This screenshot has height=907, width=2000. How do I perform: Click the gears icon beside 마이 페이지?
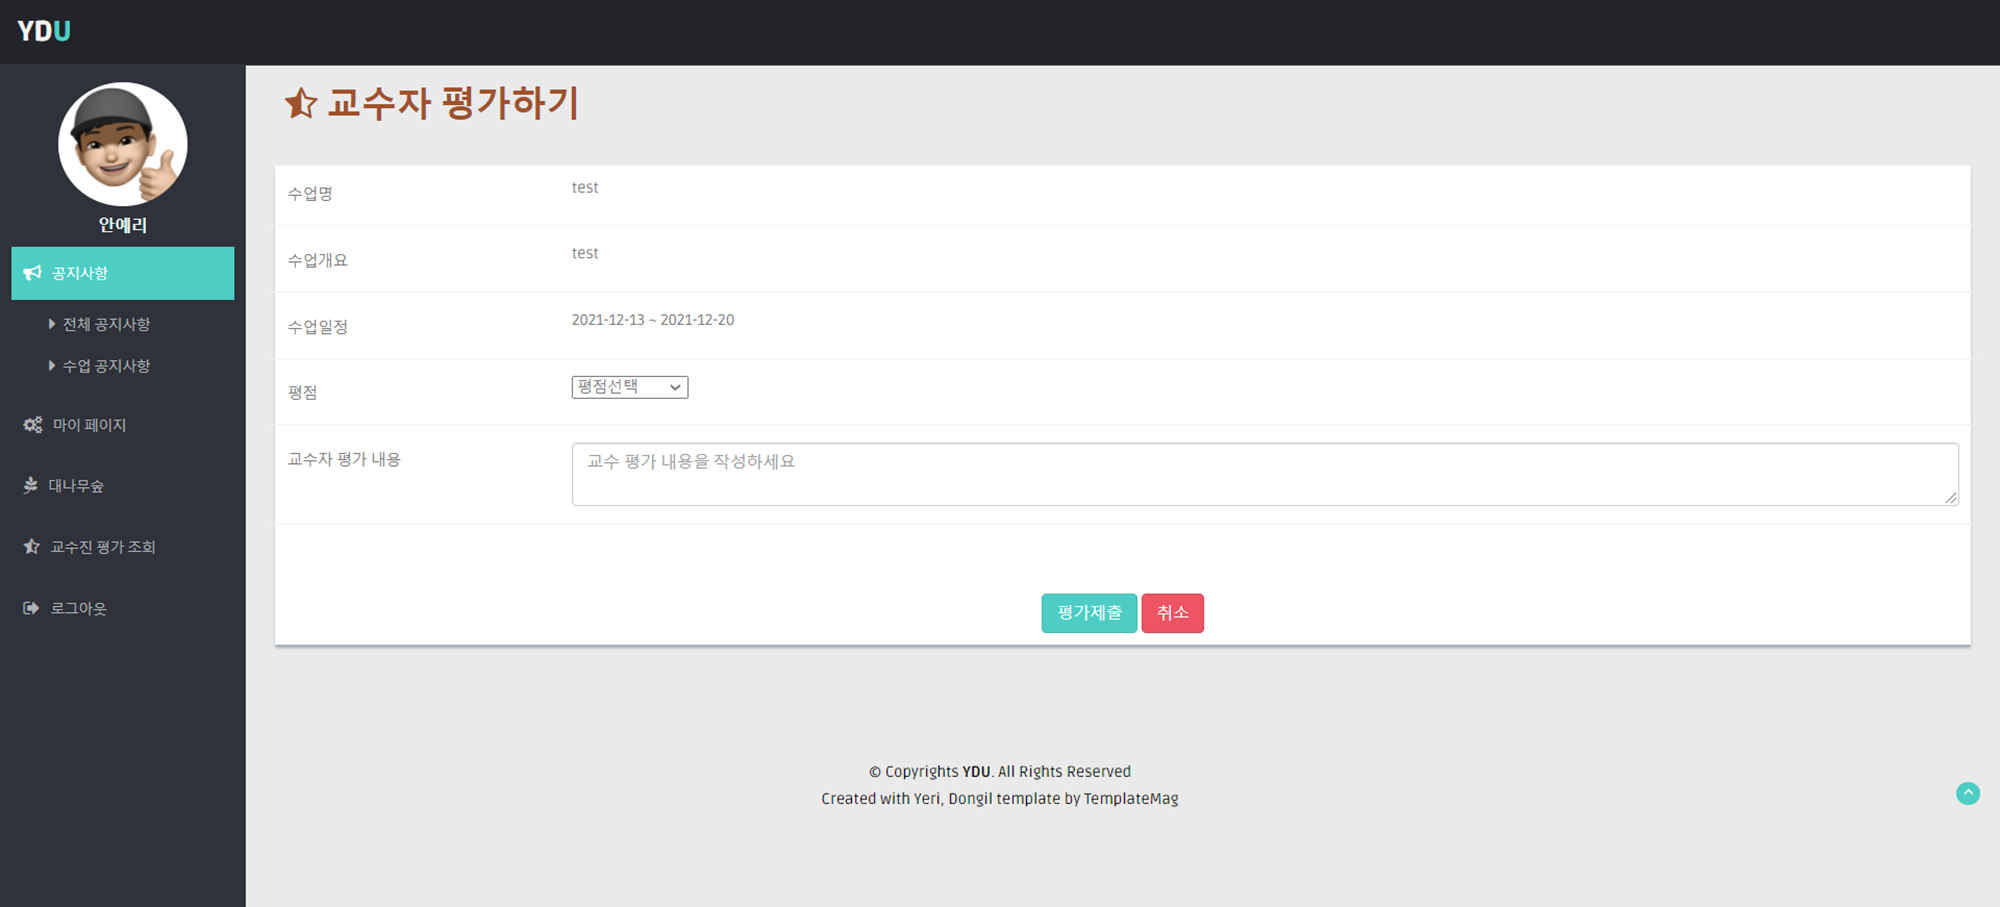click(33, 425)
